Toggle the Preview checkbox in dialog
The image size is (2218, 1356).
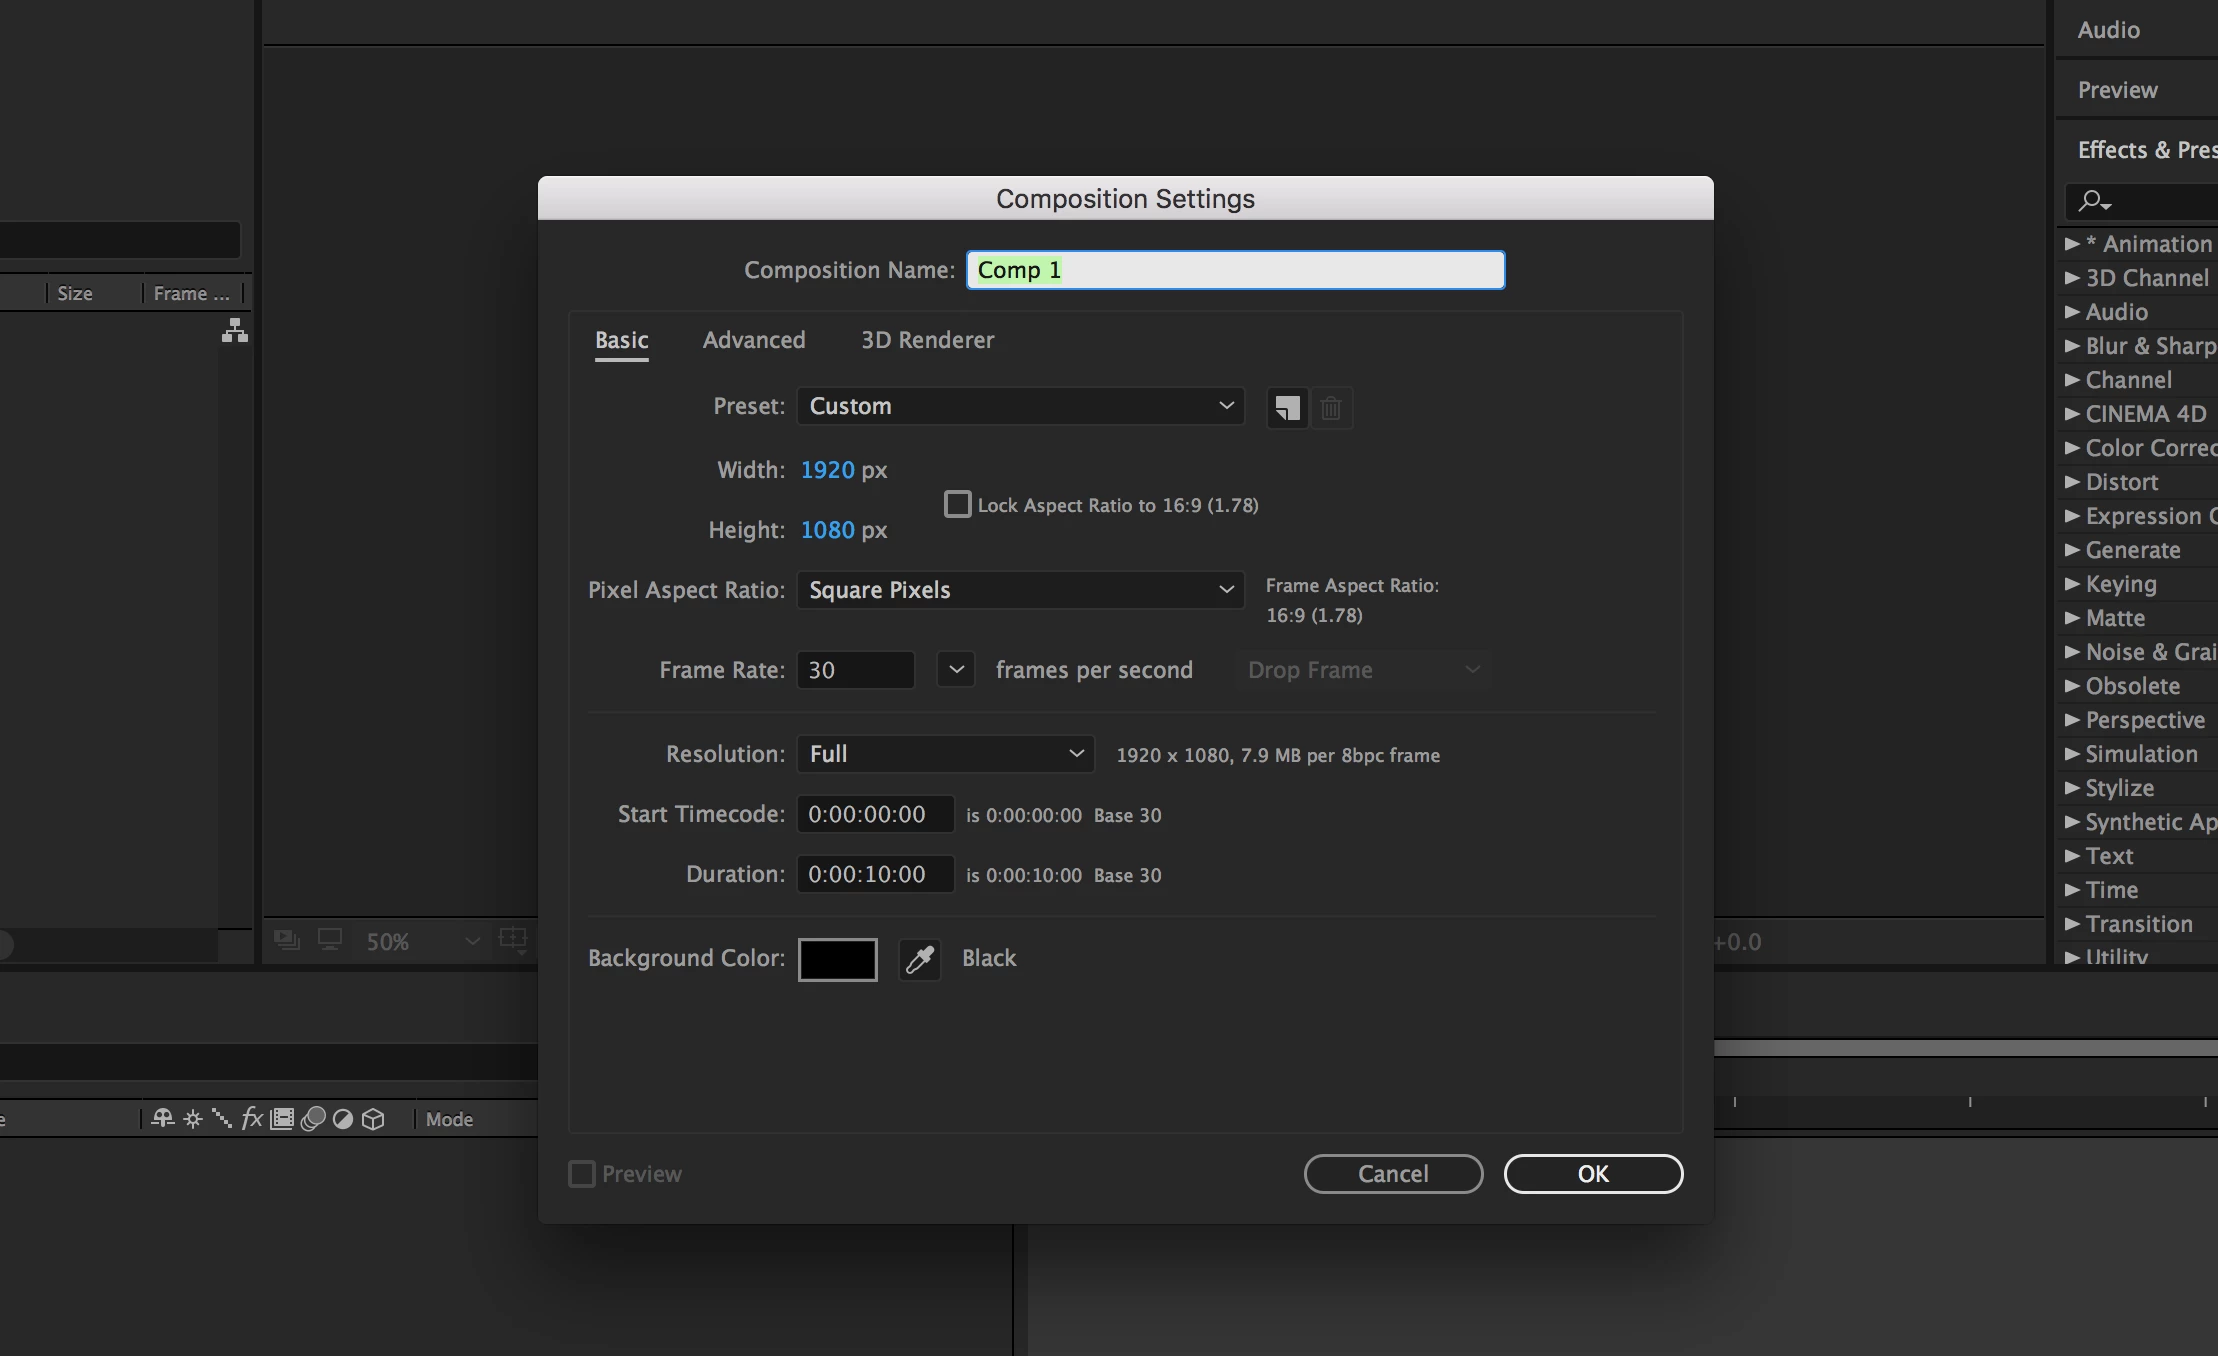pyautogui.click(x=582, y=1174)
